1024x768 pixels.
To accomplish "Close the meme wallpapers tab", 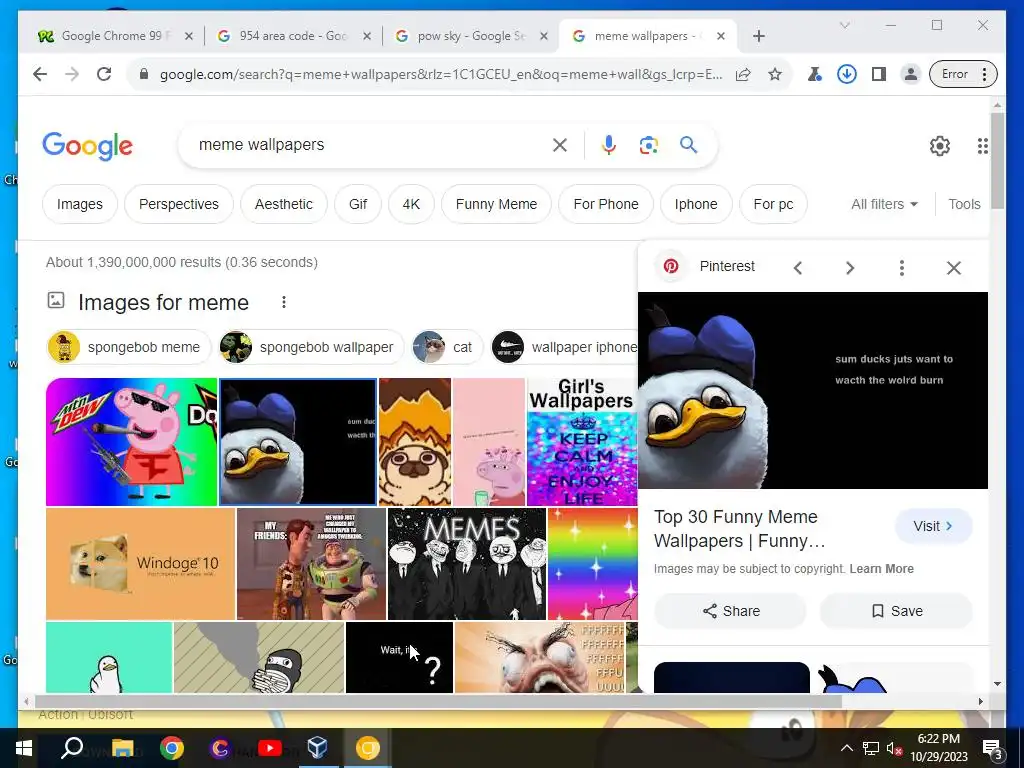I will tap(720, 36).
